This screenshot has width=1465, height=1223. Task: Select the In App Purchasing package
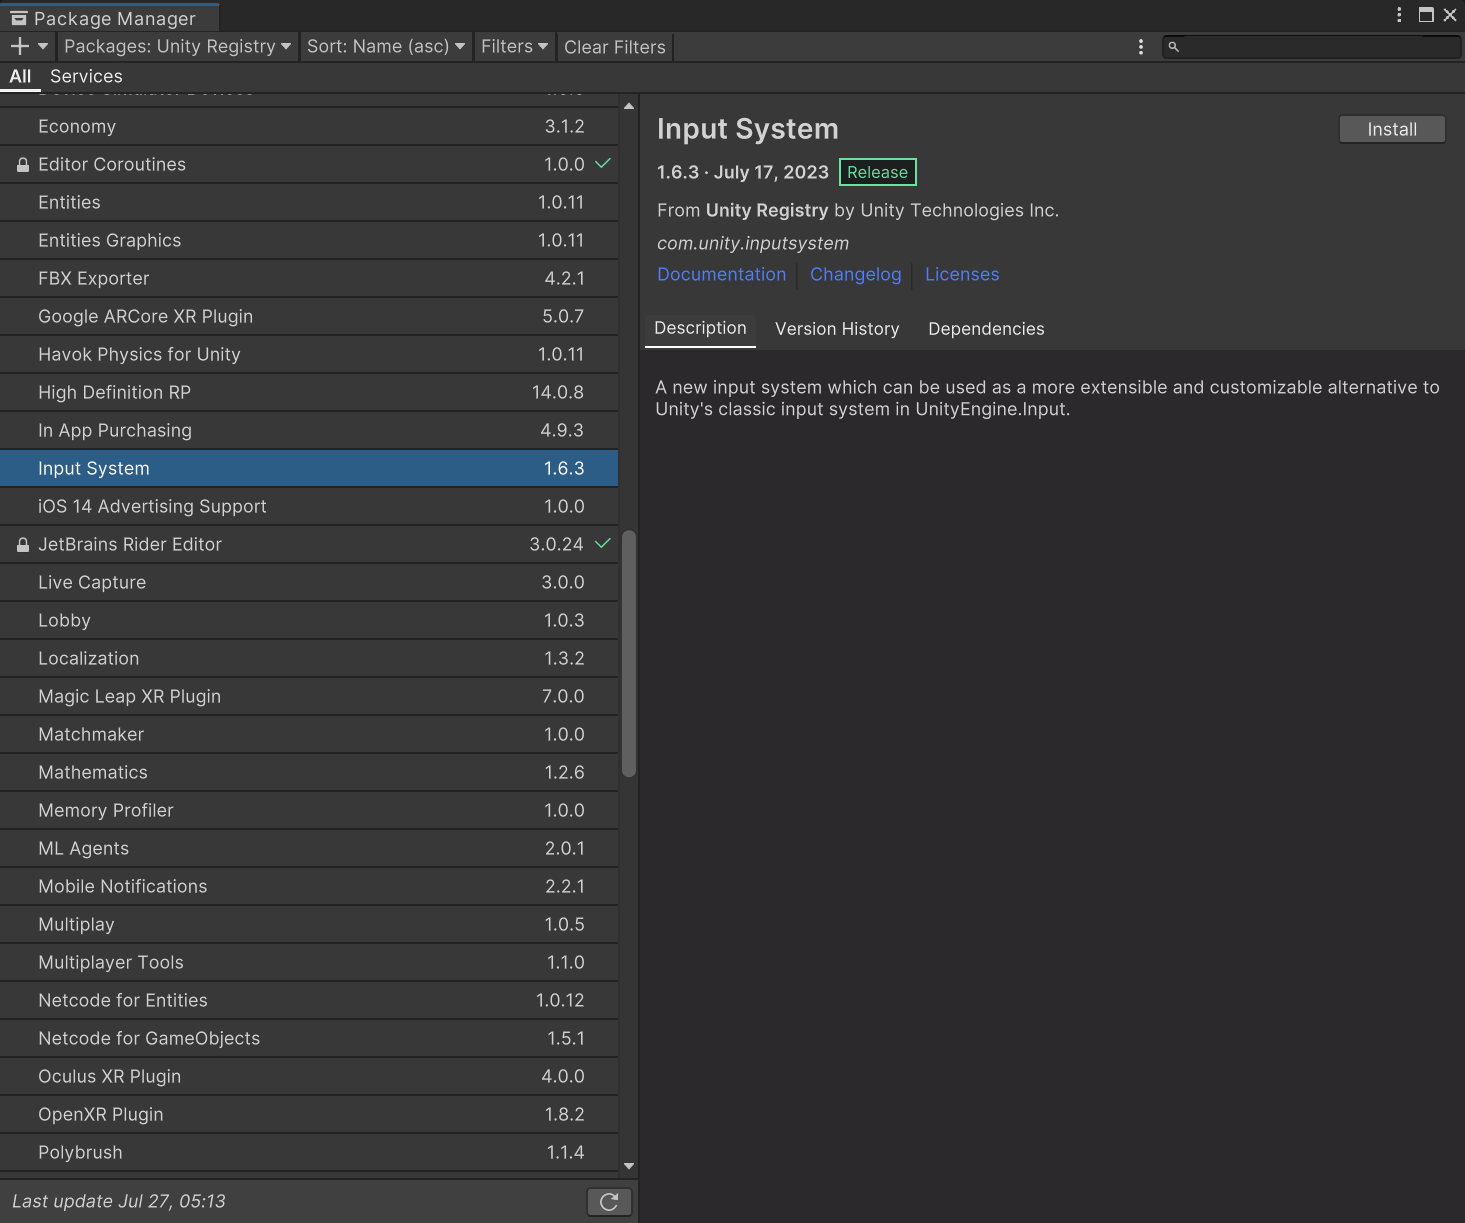309,431
